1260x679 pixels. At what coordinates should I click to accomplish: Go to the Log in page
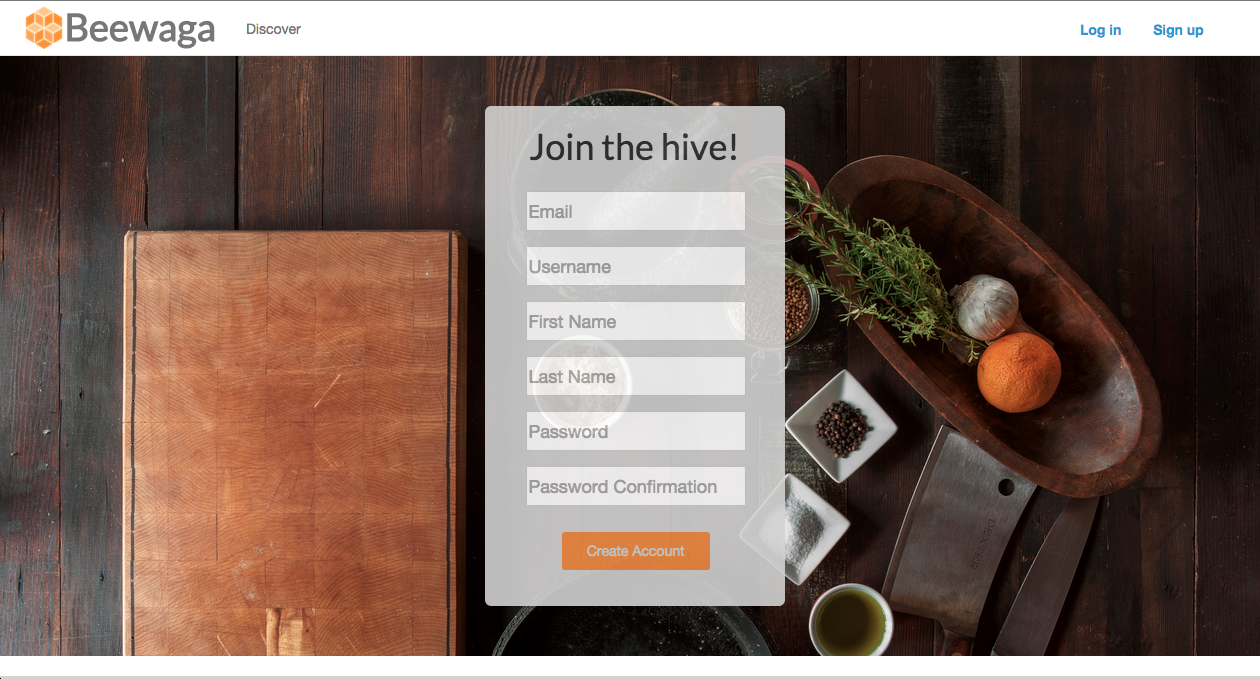click(x=1100, y=30)
